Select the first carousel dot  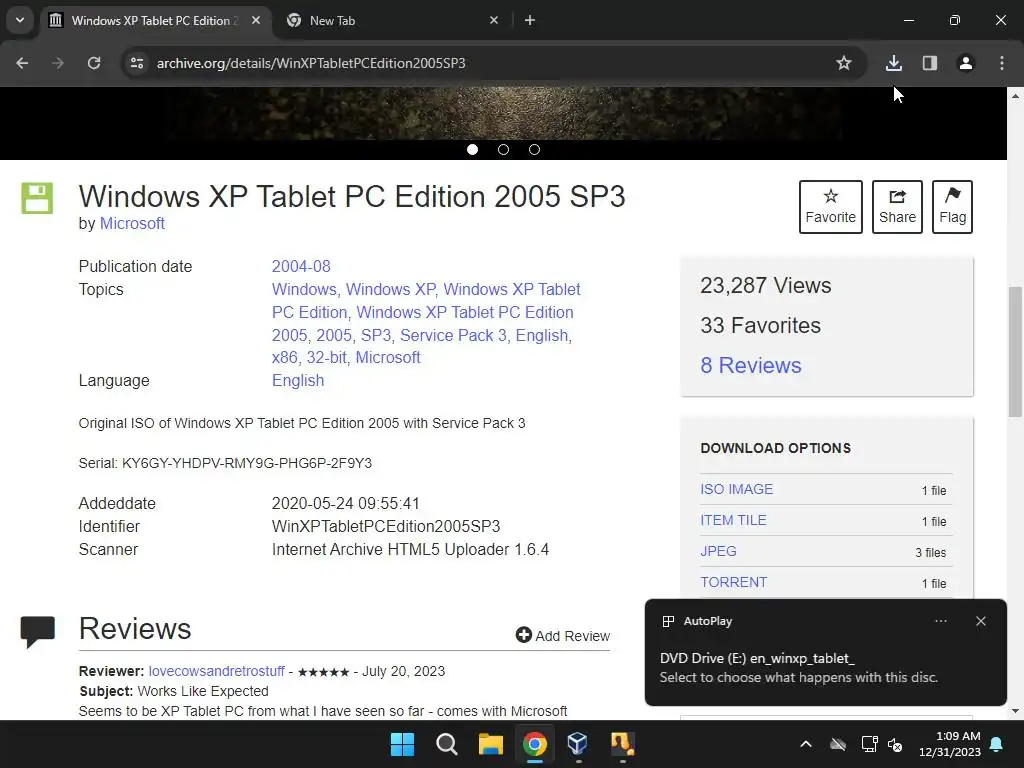pos(472,150)
